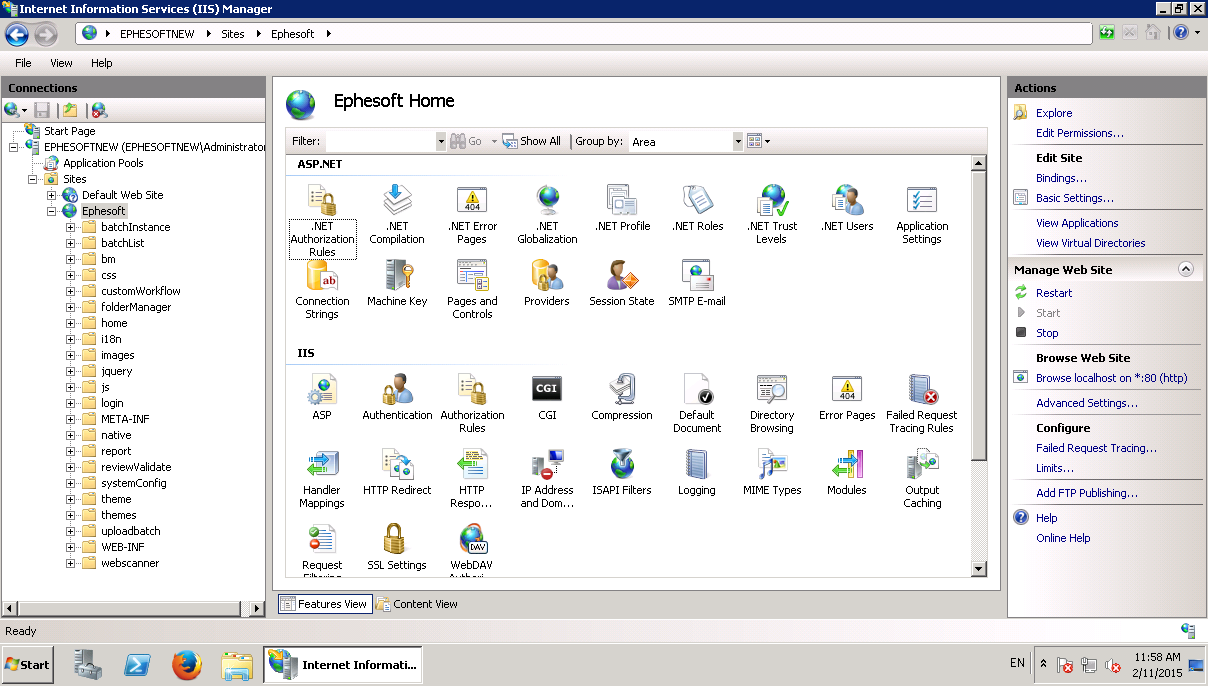Image resolution: width=1208 pixels, height=686 pixels.
Task: Open the ASP feature icon
Action: tap(322, 397)
